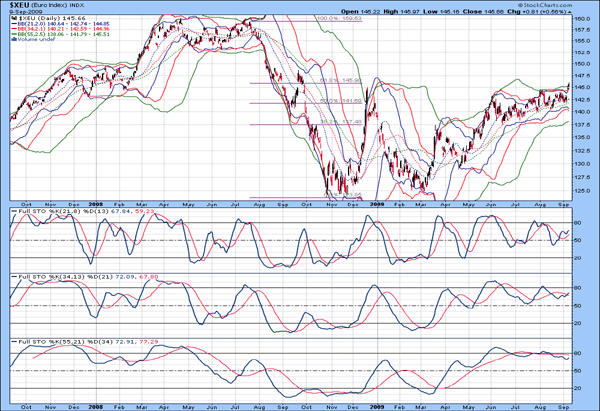Click the 50.0% Fibonacci retracement line label
Screen dimensions: 600x411
pos(331,100)
